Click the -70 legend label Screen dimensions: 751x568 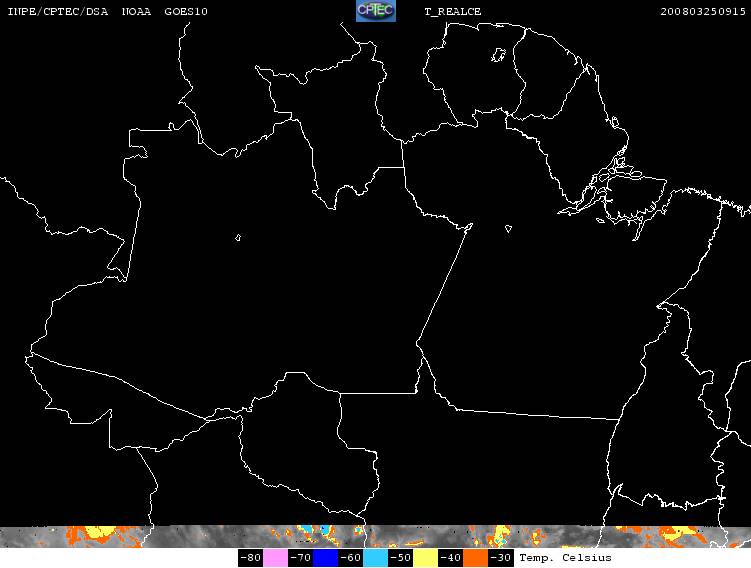pos(300,557)
